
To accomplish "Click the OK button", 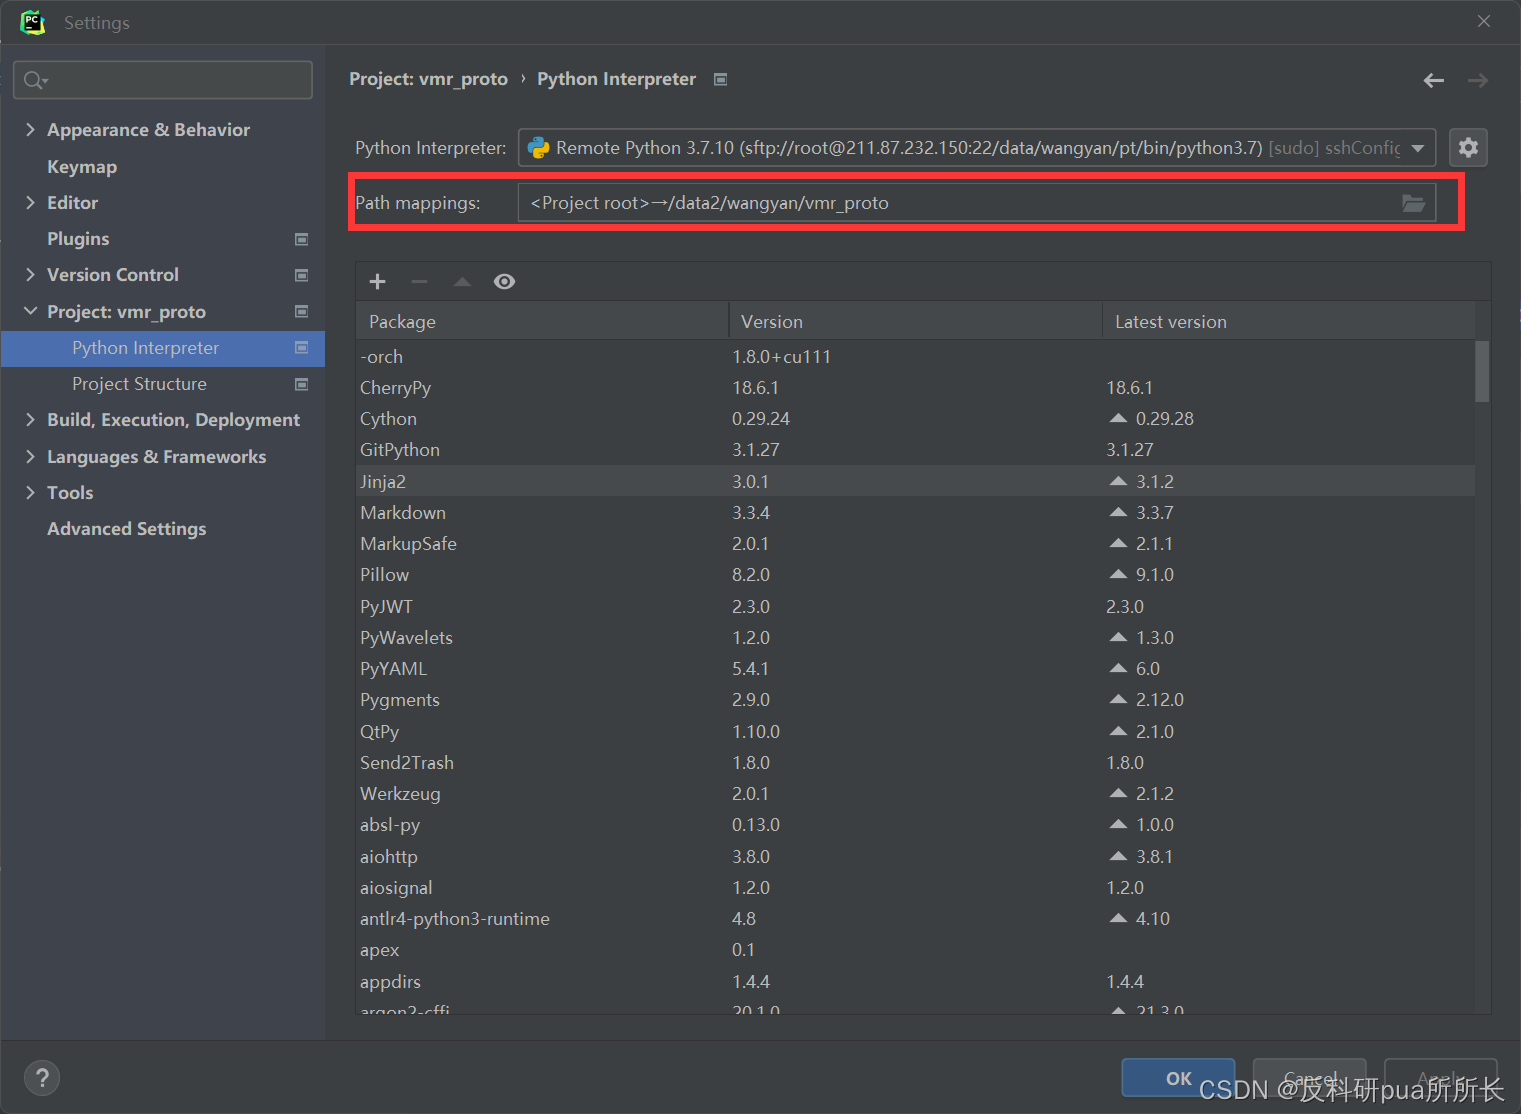I will click(x=1178, y=1078).
